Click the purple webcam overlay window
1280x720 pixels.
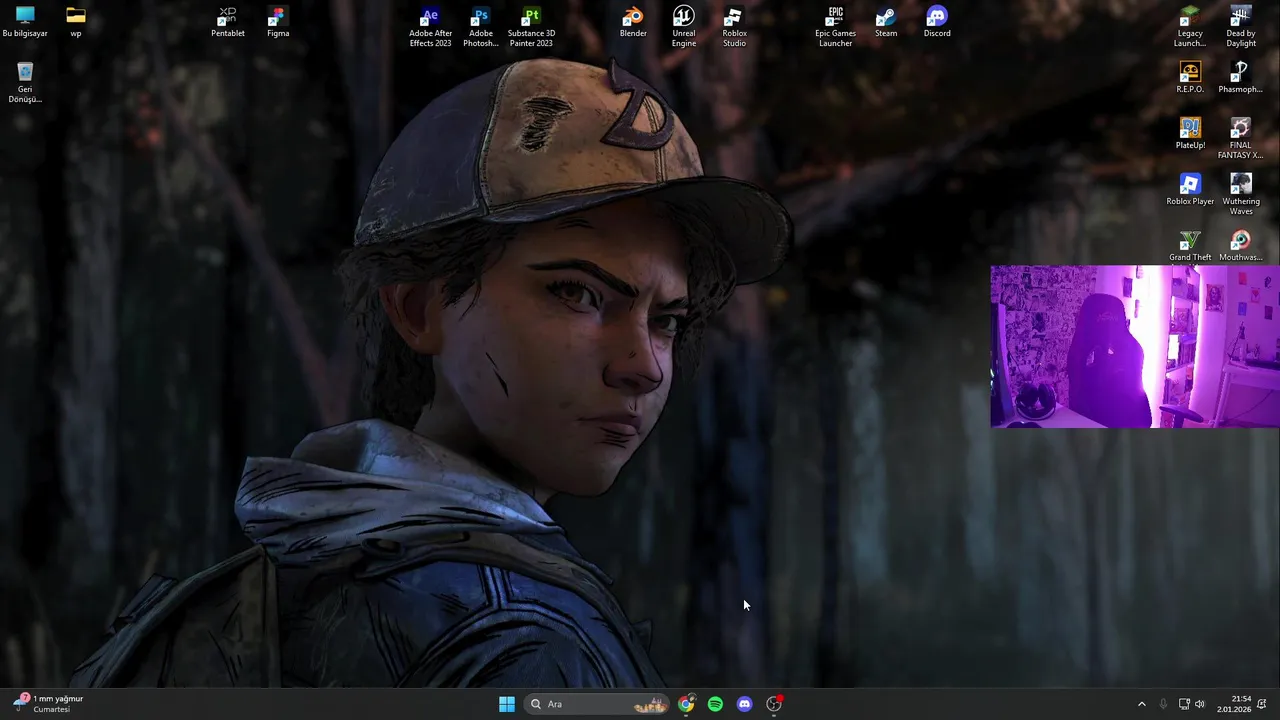pos(1135,346)
